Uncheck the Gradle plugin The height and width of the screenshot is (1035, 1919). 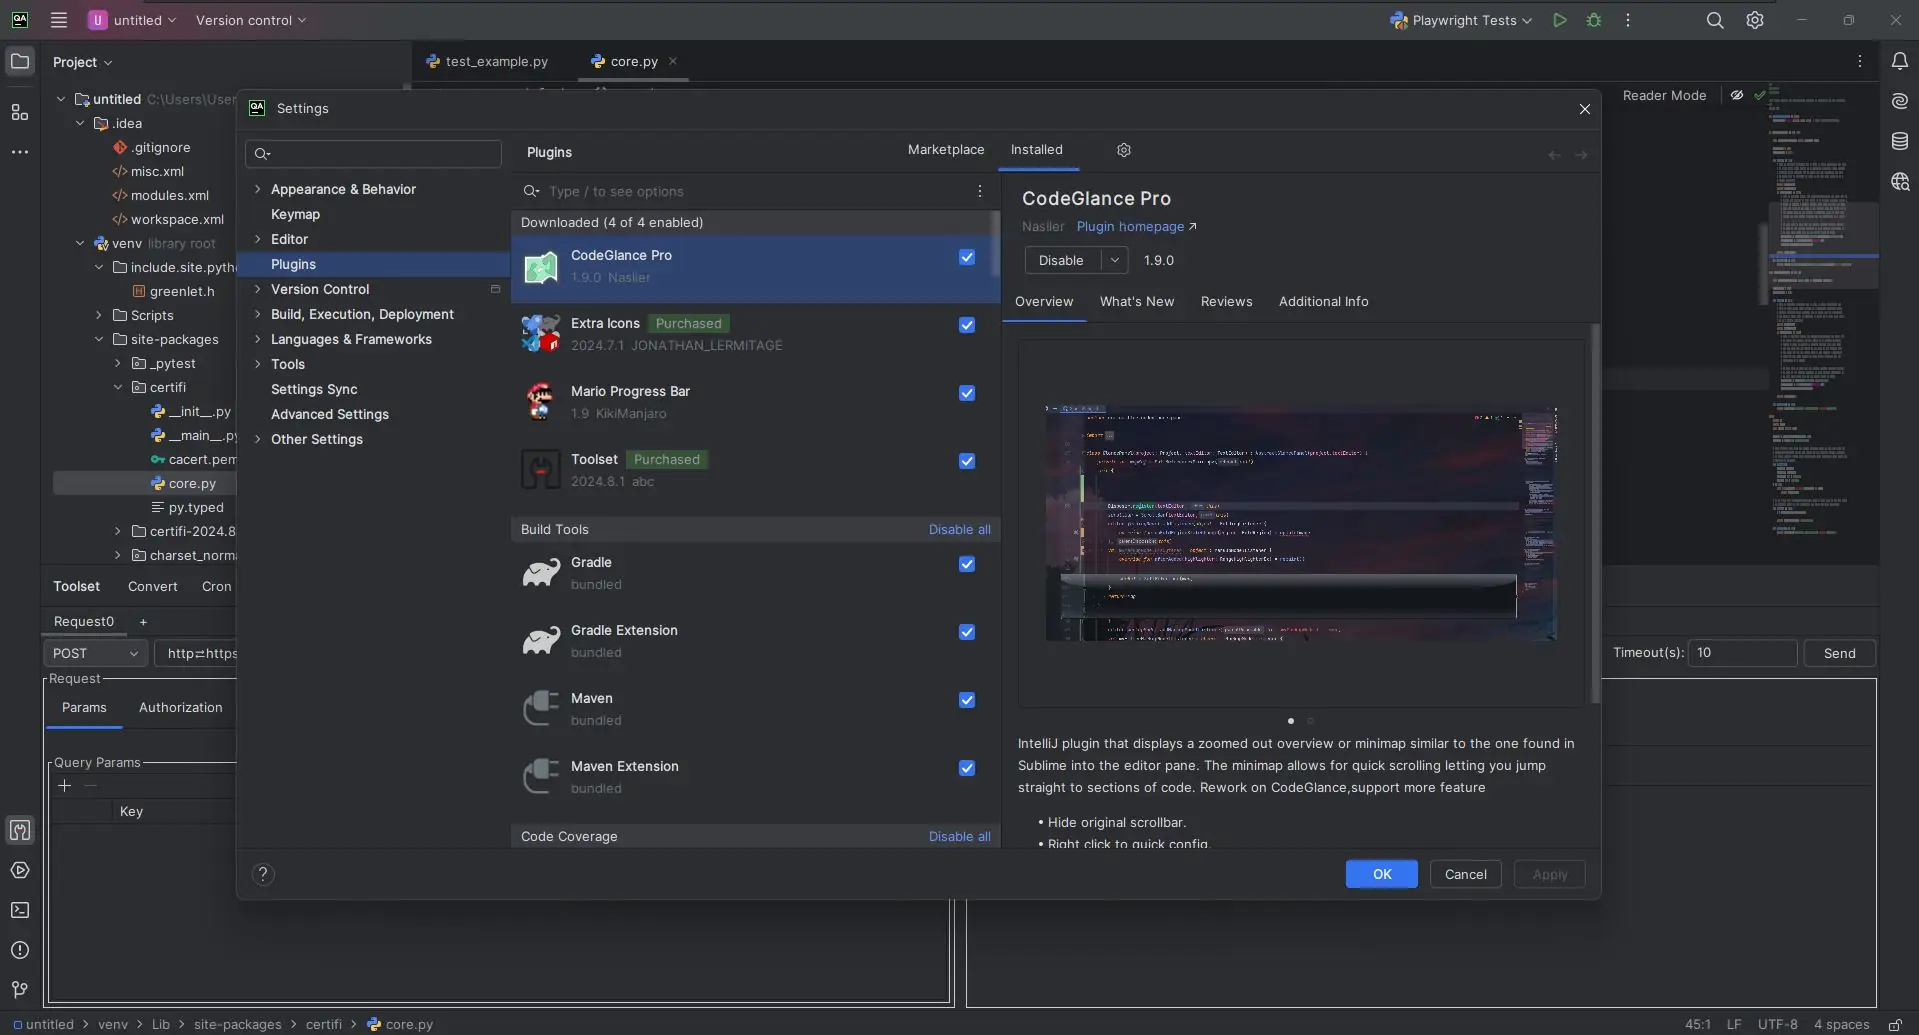click(x=967, y=564)
